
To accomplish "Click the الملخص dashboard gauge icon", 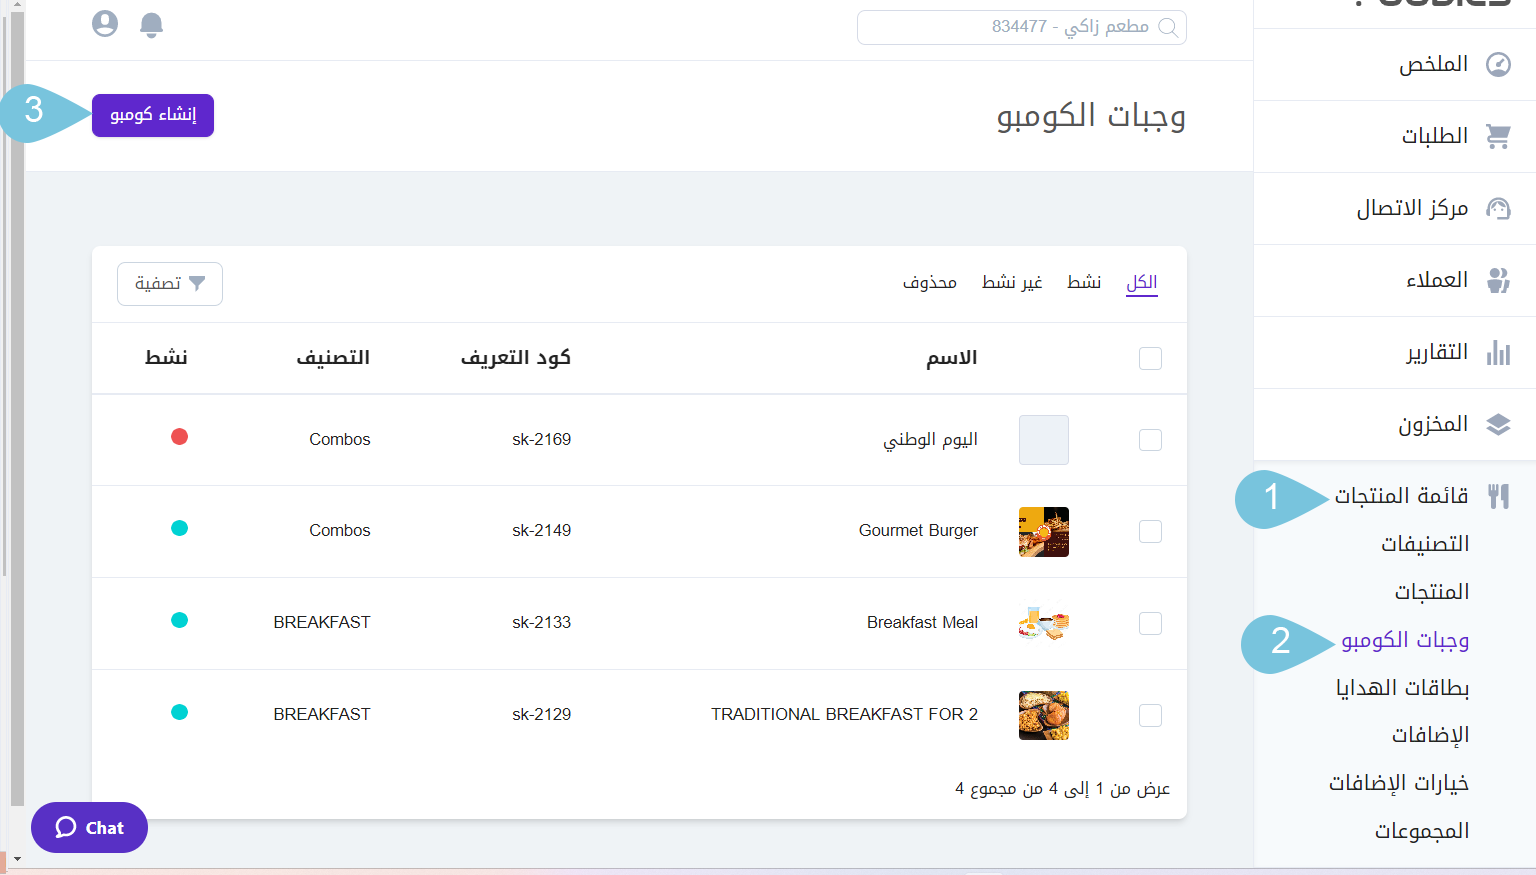I will 1498,65.
